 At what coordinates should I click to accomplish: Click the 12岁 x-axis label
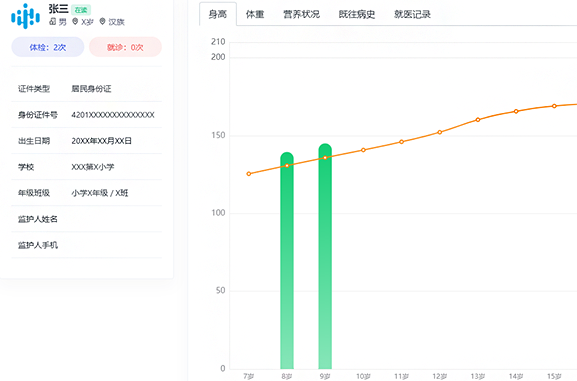440,376
